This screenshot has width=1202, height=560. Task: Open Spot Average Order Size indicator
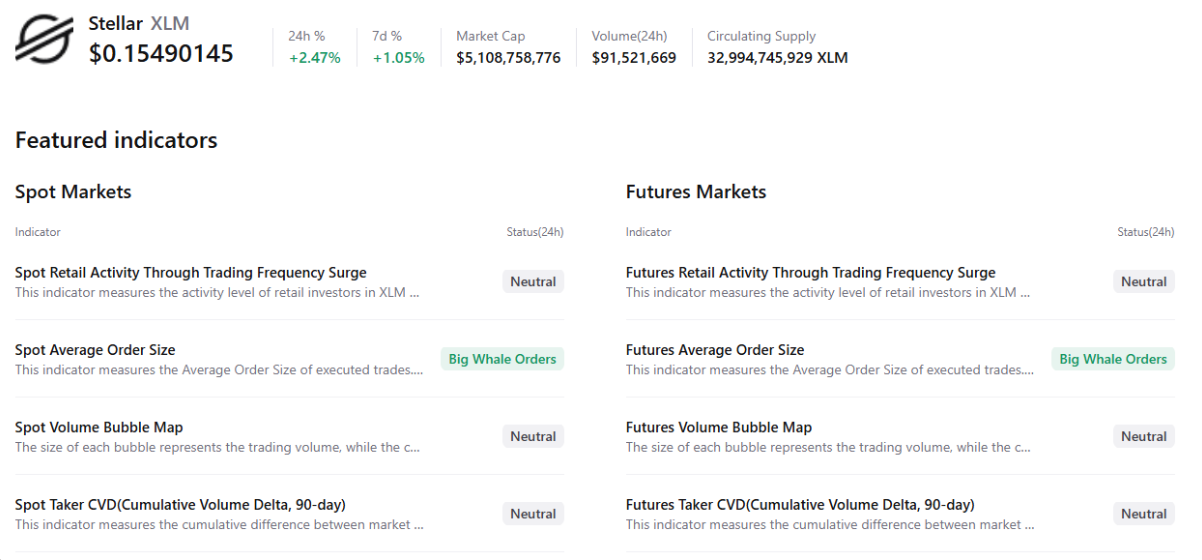[95, 350]
